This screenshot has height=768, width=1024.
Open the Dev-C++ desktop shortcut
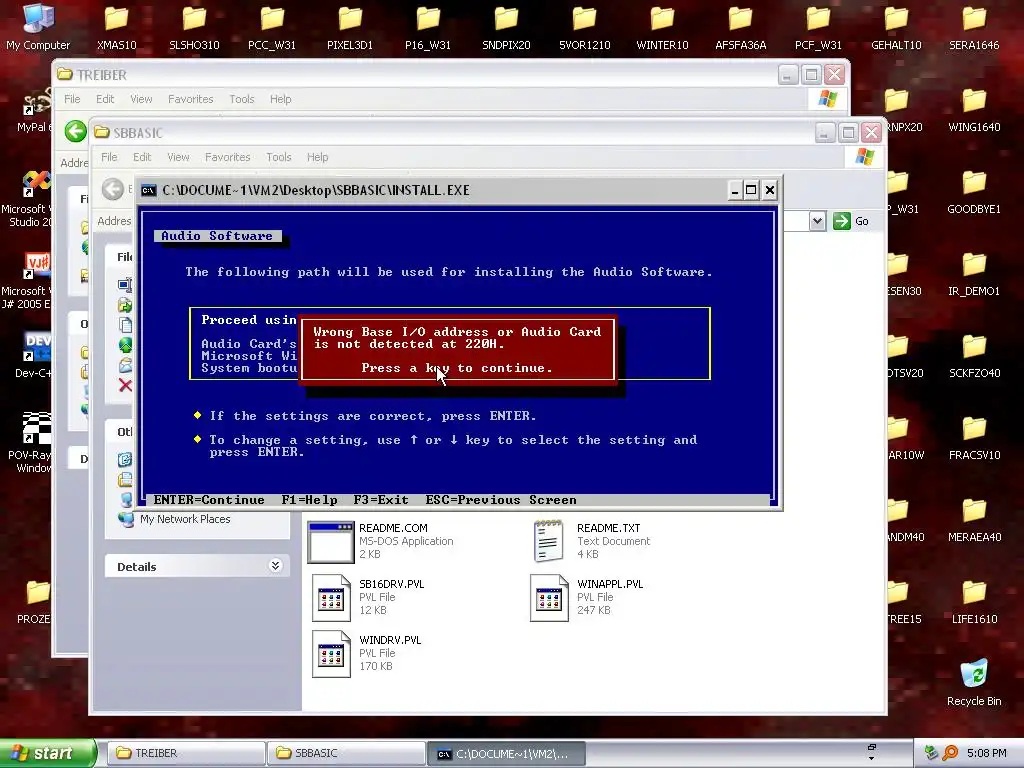click(34, 355)
